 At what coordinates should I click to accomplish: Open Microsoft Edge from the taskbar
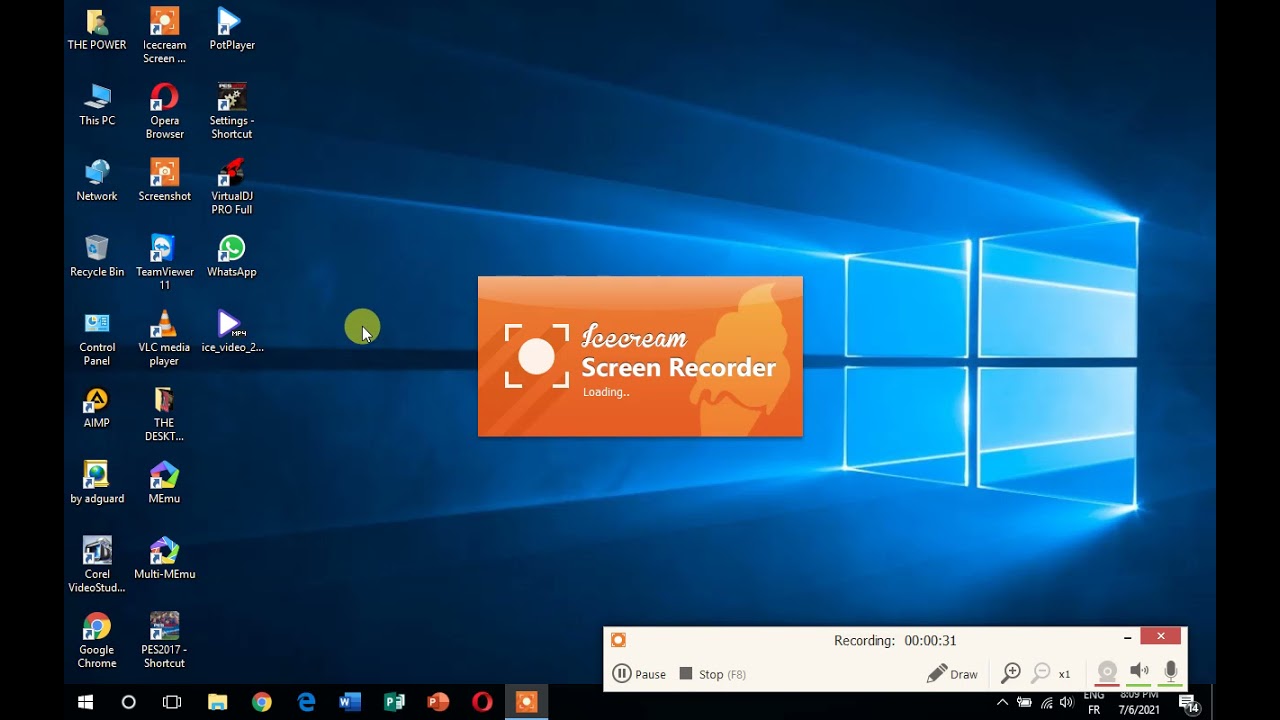(306, 702)
